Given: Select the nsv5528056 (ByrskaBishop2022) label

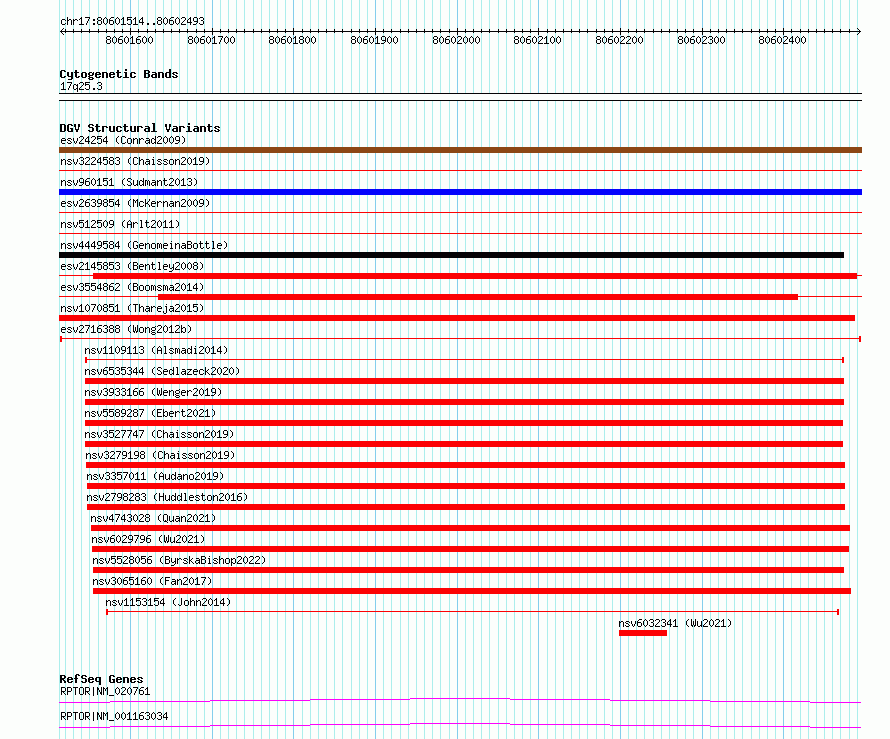Looking at the screenshot, I should (x=179, y=560).
